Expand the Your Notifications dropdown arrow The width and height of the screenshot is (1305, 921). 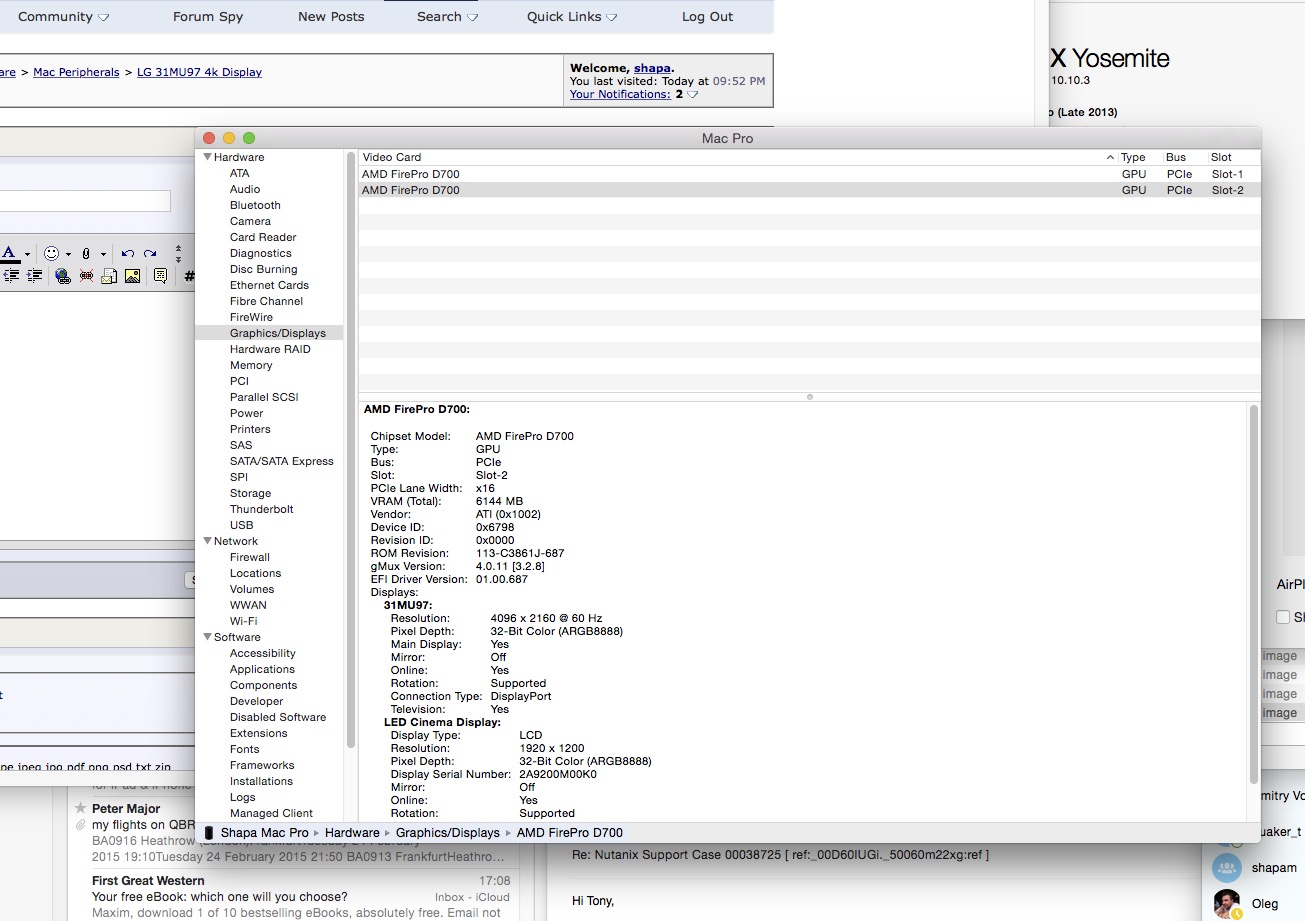click(x=692, y=95)
